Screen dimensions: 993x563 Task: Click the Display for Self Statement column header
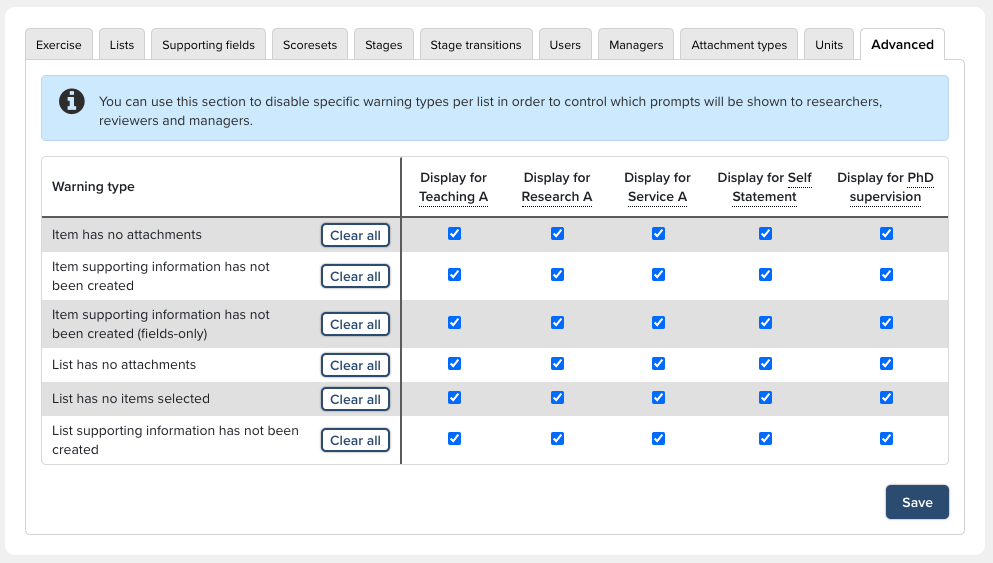click(x=764, y=187)
